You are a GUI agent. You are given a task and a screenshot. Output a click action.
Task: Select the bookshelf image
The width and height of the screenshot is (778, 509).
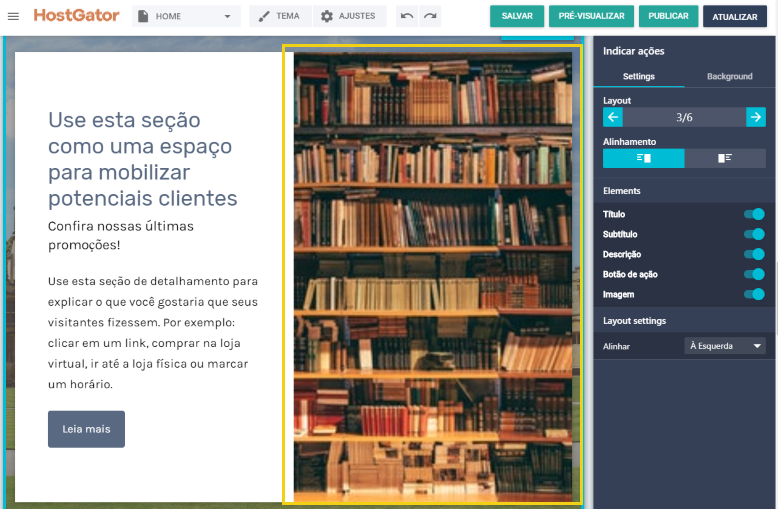[x=433, y=276]
